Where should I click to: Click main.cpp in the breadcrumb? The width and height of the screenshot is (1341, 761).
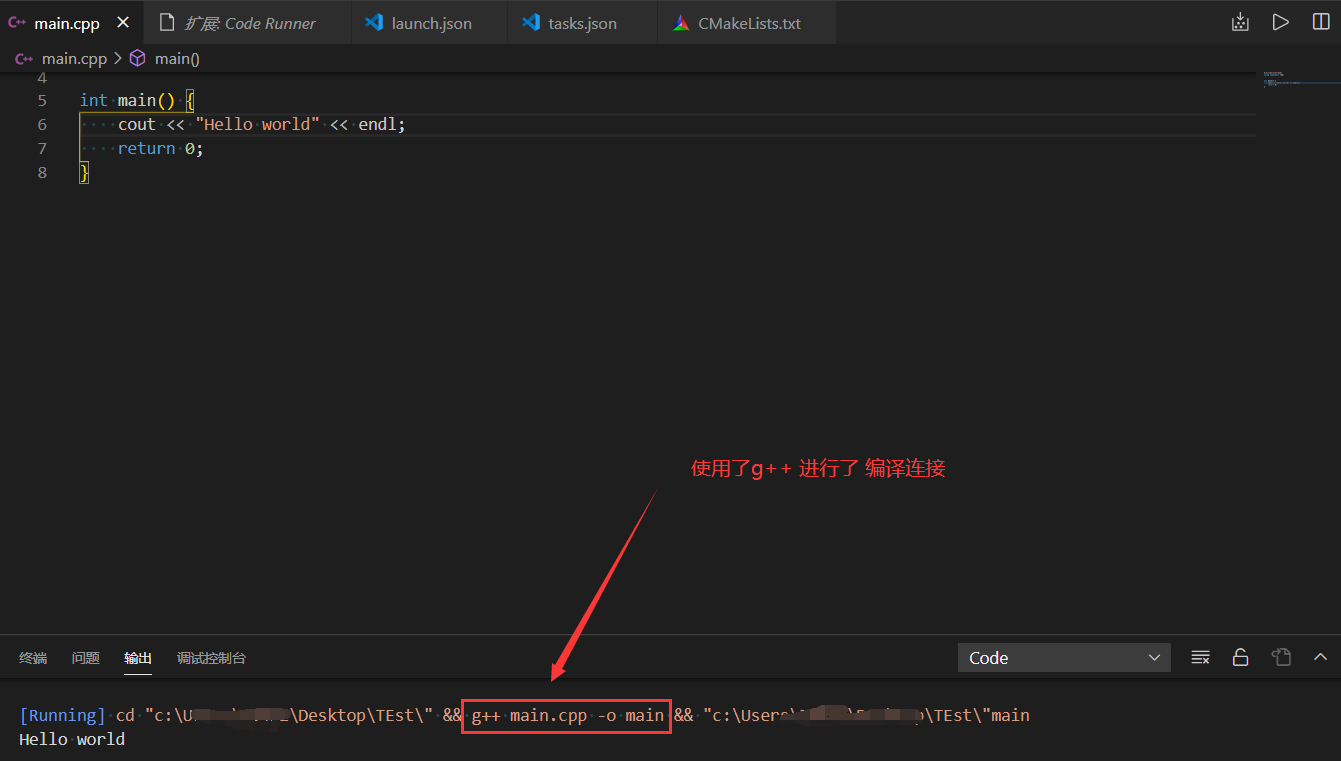pos(74,59)
